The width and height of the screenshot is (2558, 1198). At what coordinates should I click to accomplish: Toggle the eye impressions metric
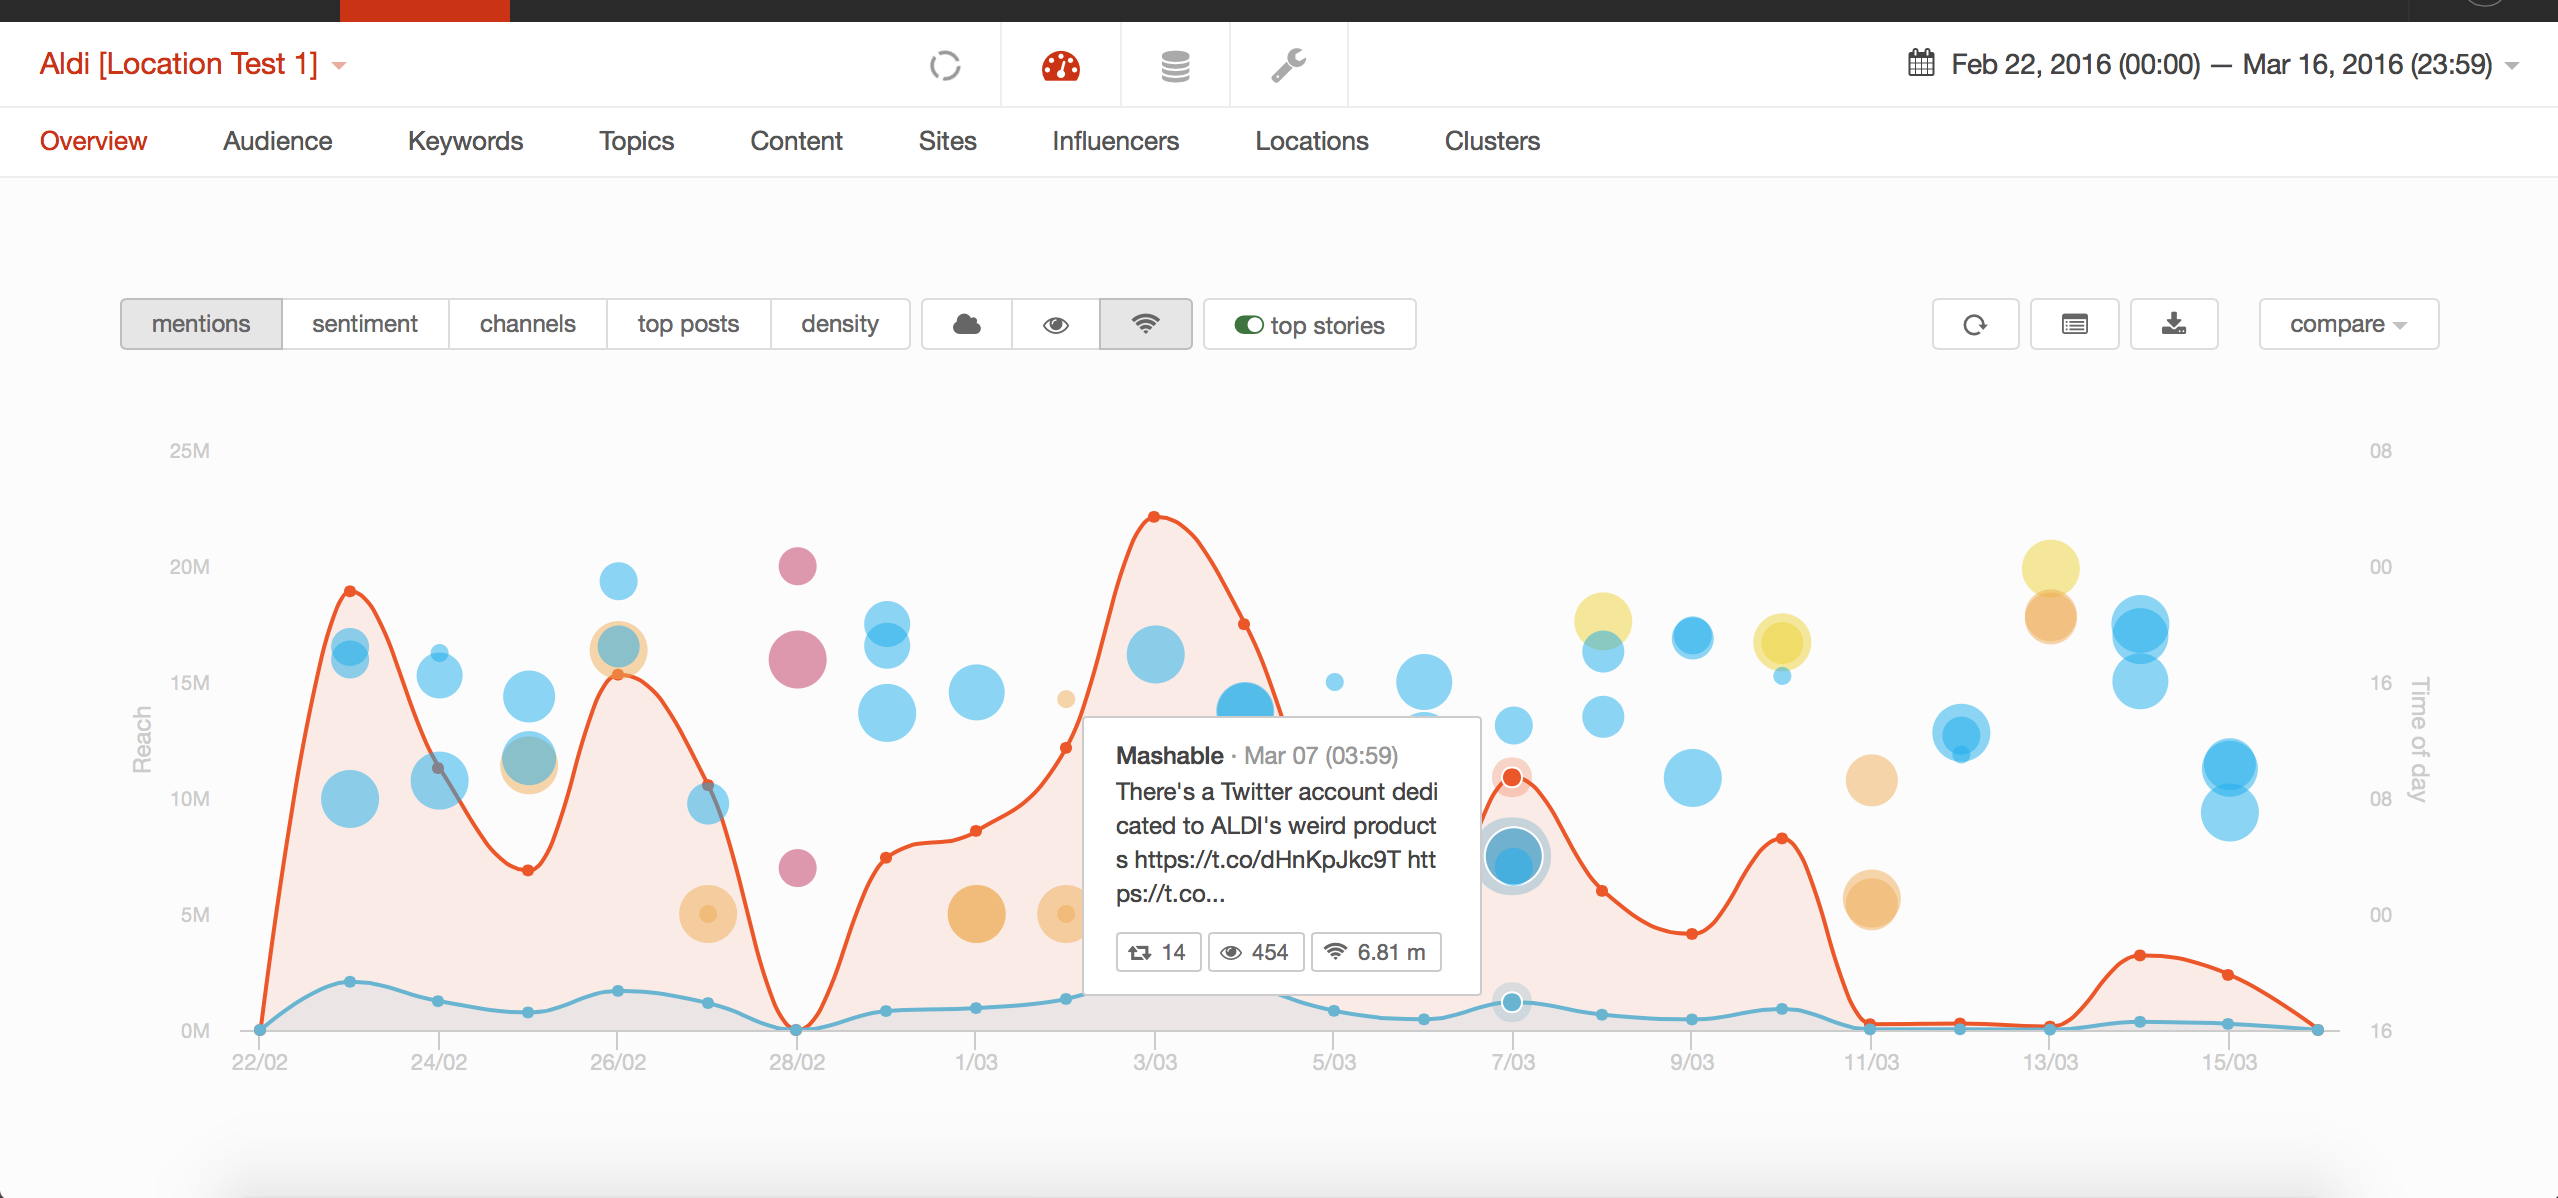tap(1055, 324)
